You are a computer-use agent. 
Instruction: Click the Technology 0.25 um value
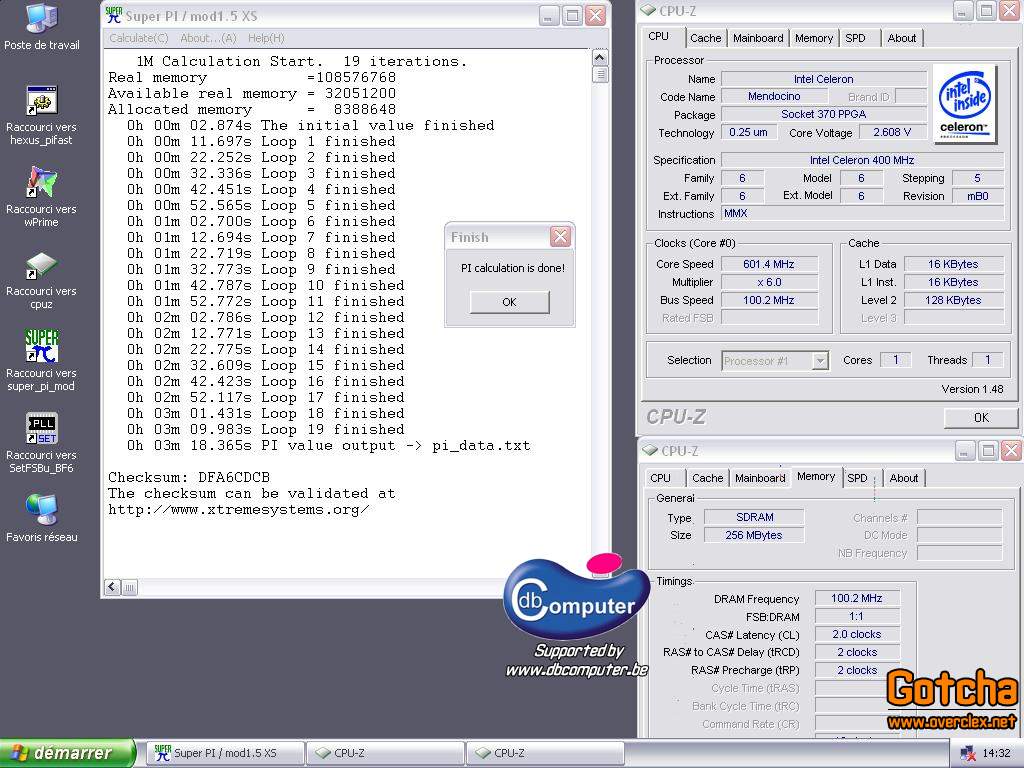[x=748, y=133]
